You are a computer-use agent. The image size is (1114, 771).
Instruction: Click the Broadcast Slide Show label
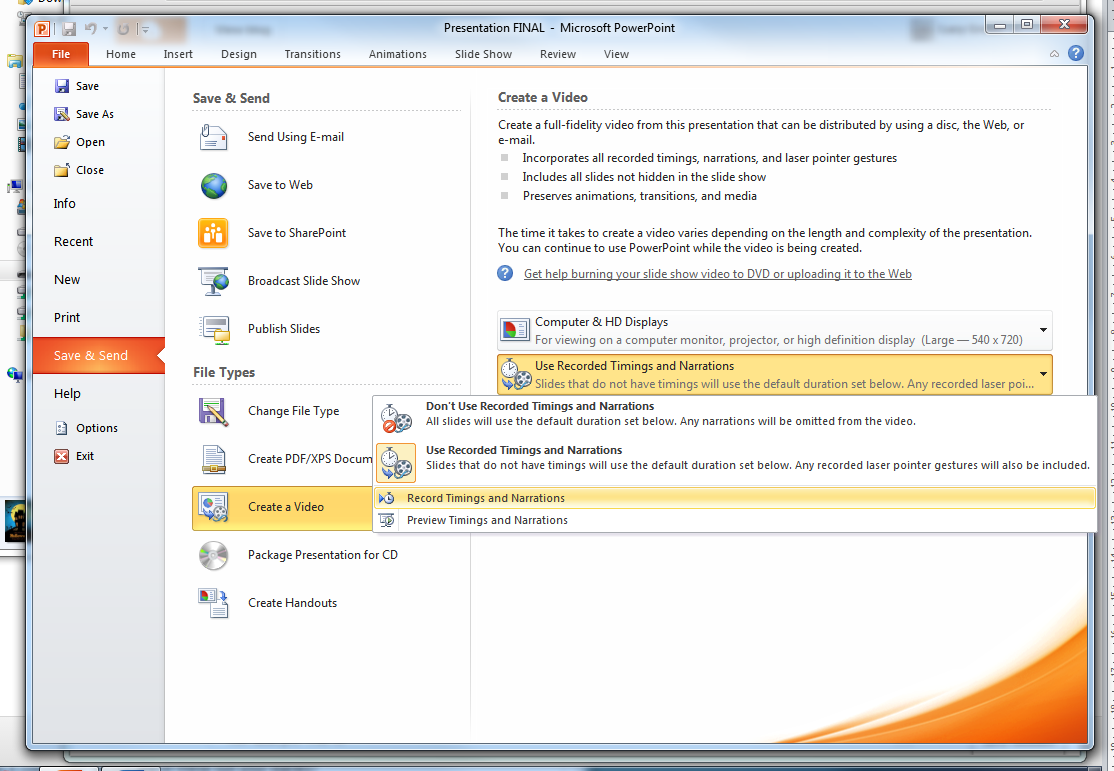[x=304, y=281]
